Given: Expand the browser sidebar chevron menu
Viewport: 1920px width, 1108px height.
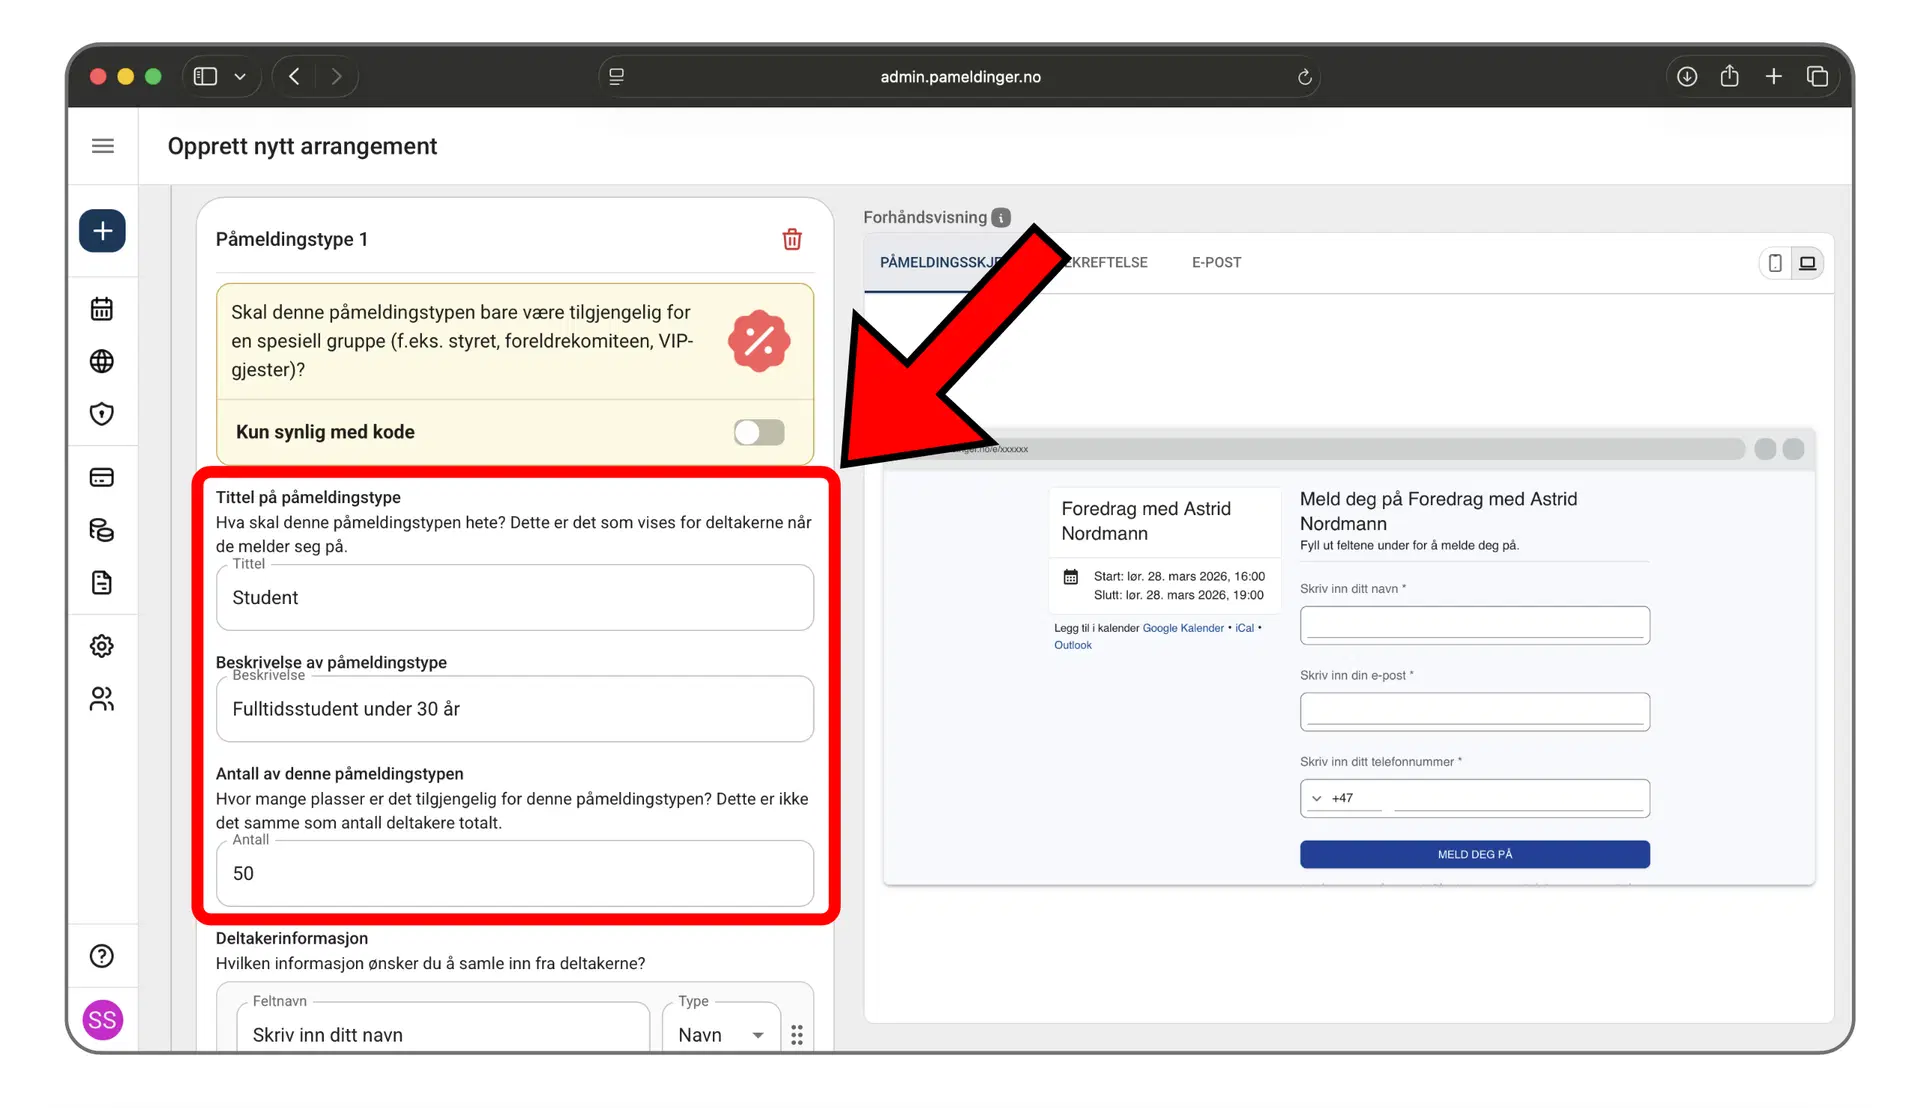Looking at the screenshot, I should 240,77.
